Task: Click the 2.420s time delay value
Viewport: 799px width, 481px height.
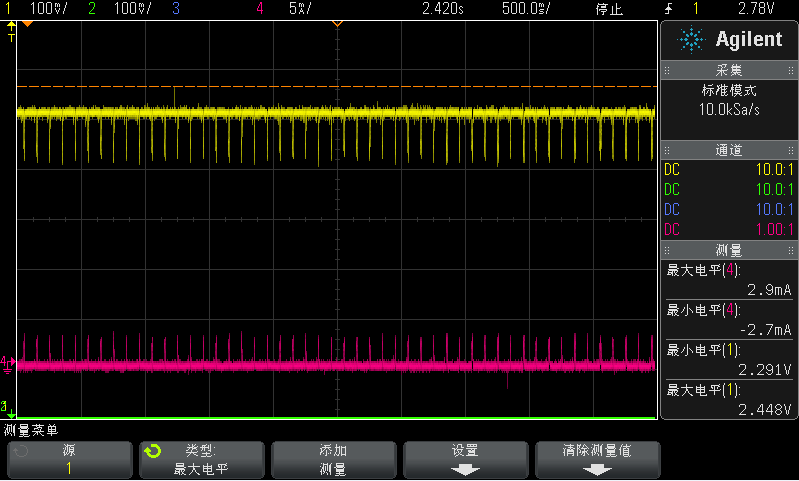Action: pos(442,8)
